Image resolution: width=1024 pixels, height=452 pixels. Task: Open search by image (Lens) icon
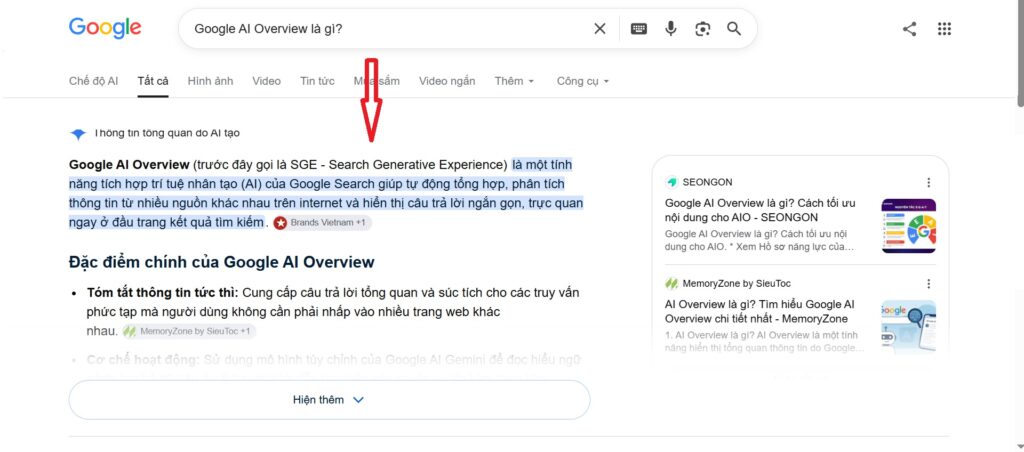703,29
